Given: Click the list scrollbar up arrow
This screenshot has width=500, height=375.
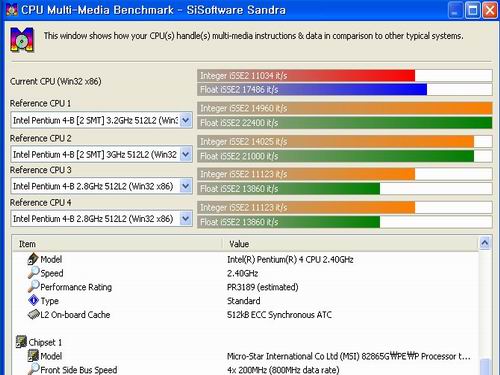Looking at the screenshot, I should point(485,243).
